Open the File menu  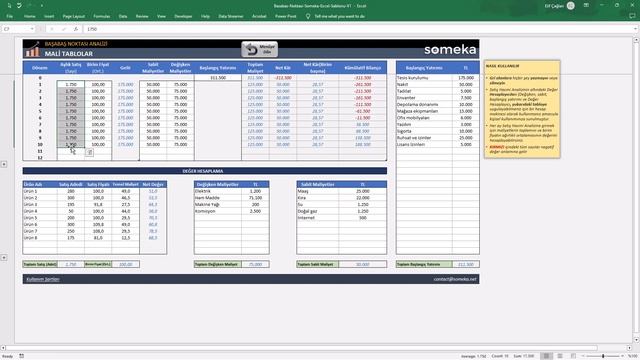pyautogui.click(x=9, y=16)
